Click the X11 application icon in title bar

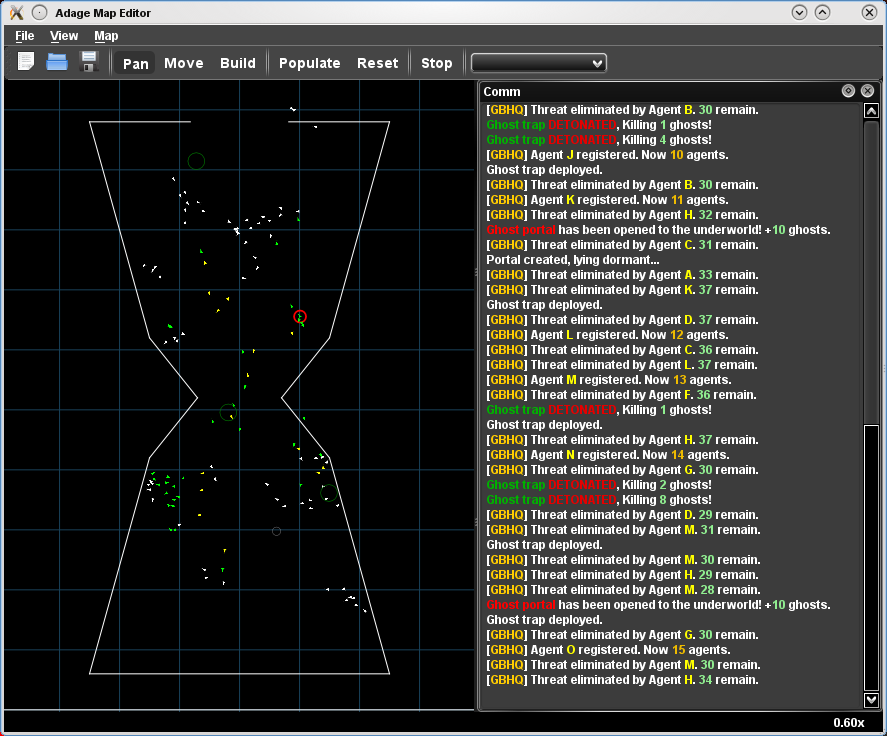(16, 12)
